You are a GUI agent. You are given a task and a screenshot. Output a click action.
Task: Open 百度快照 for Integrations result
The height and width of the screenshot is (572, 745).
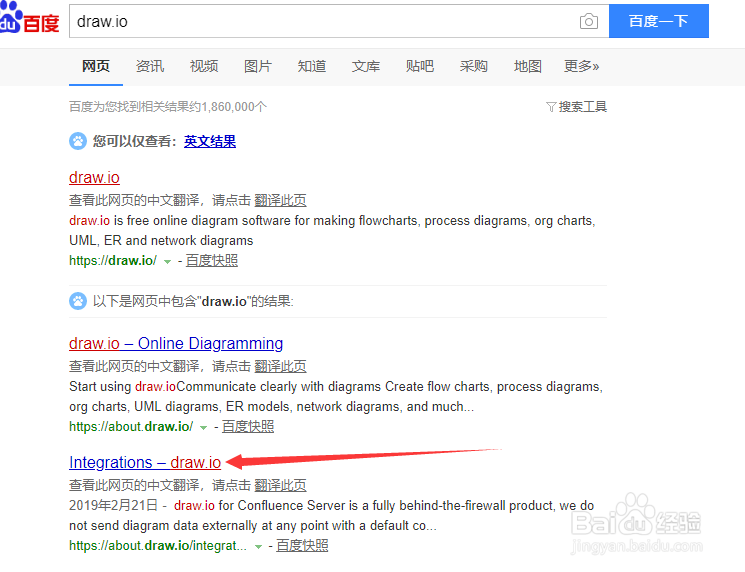[302, 545]
